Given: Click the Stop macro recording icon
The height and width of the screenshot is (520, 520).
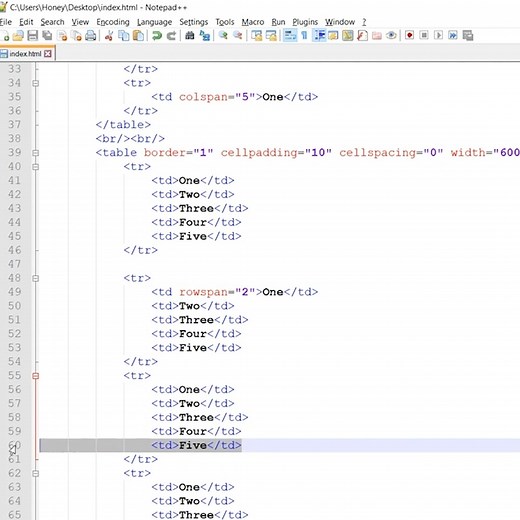Looking at the screenshot, I should (424, 35).
